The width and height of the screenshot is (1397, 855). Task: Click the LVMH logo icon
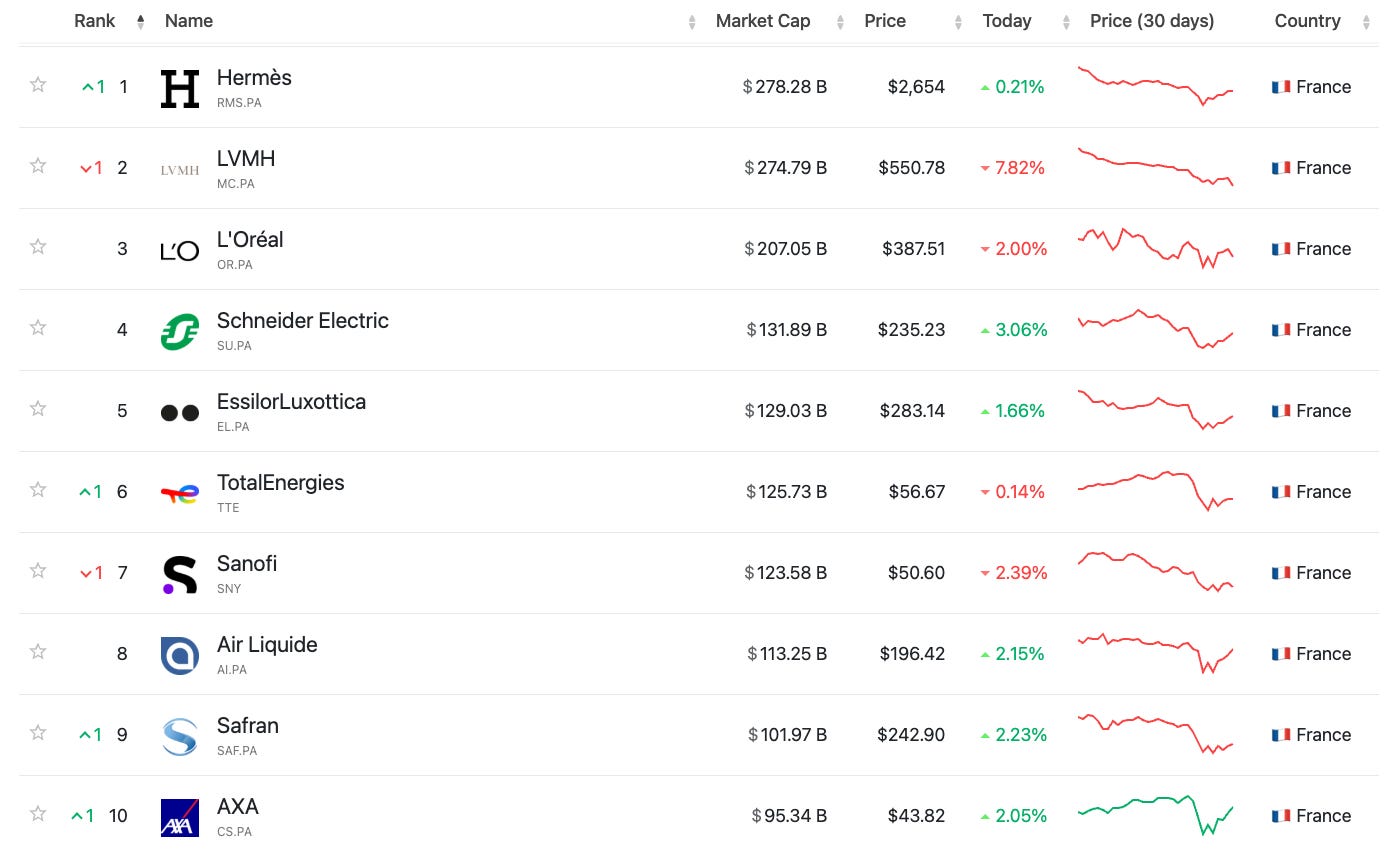(x=180, y=170)
